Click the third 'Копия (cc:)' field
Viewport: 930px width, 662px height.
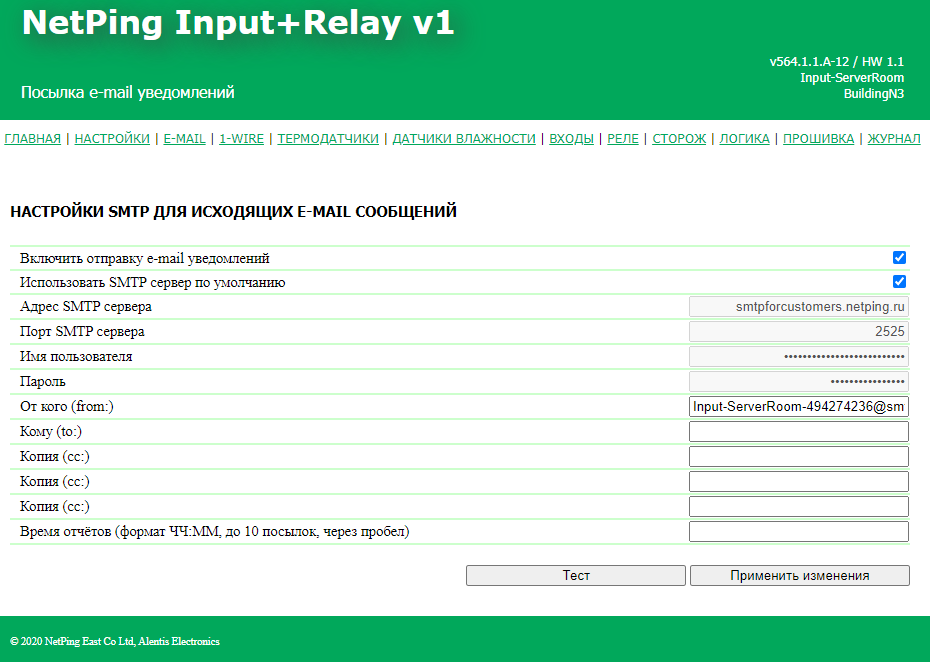[798, 506]
